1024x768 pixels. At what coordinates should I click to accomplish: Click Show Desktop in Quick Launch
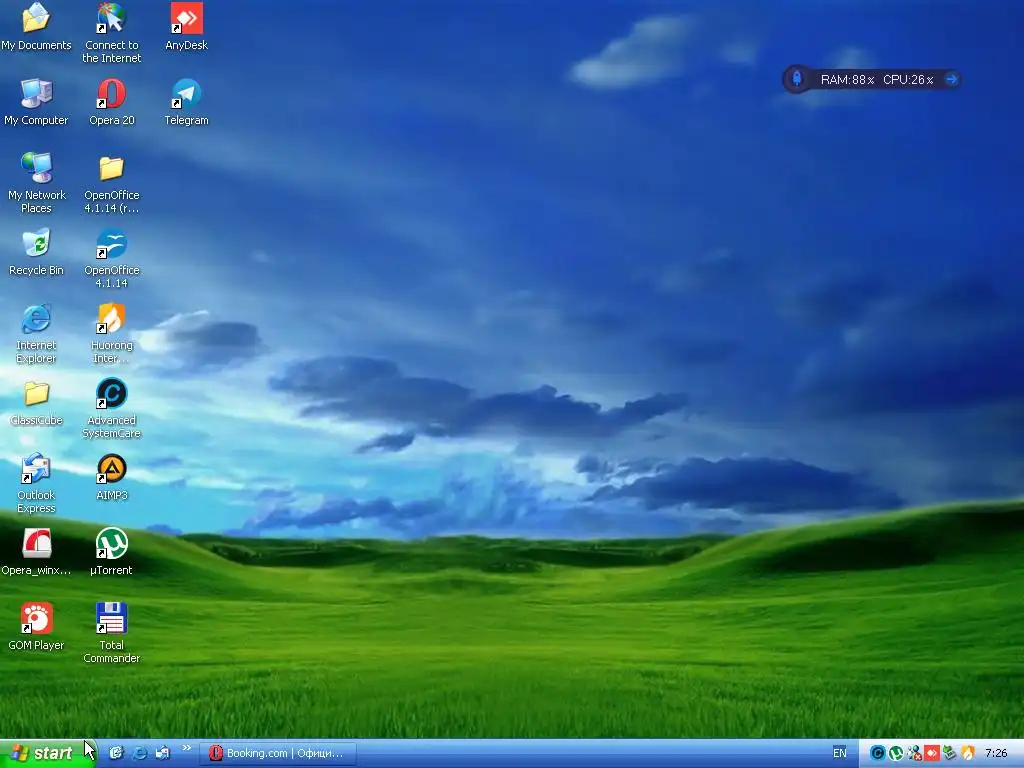pyautogui.click(x=116, y=753)
